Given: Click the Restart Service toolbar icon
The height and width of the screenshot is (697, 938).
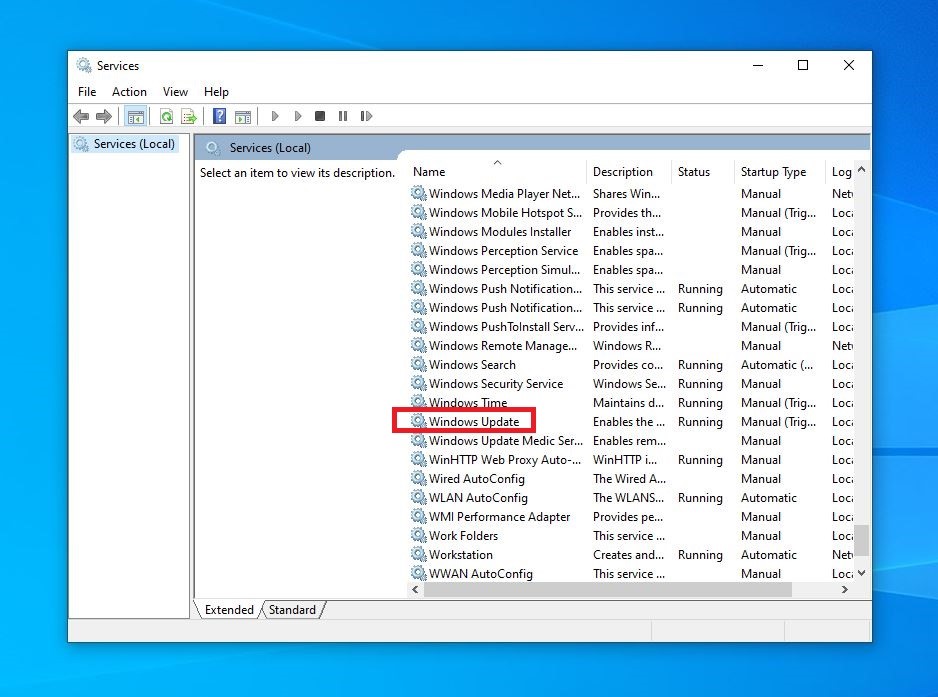Looking at the screenshot, I should (x=366, y=117).
